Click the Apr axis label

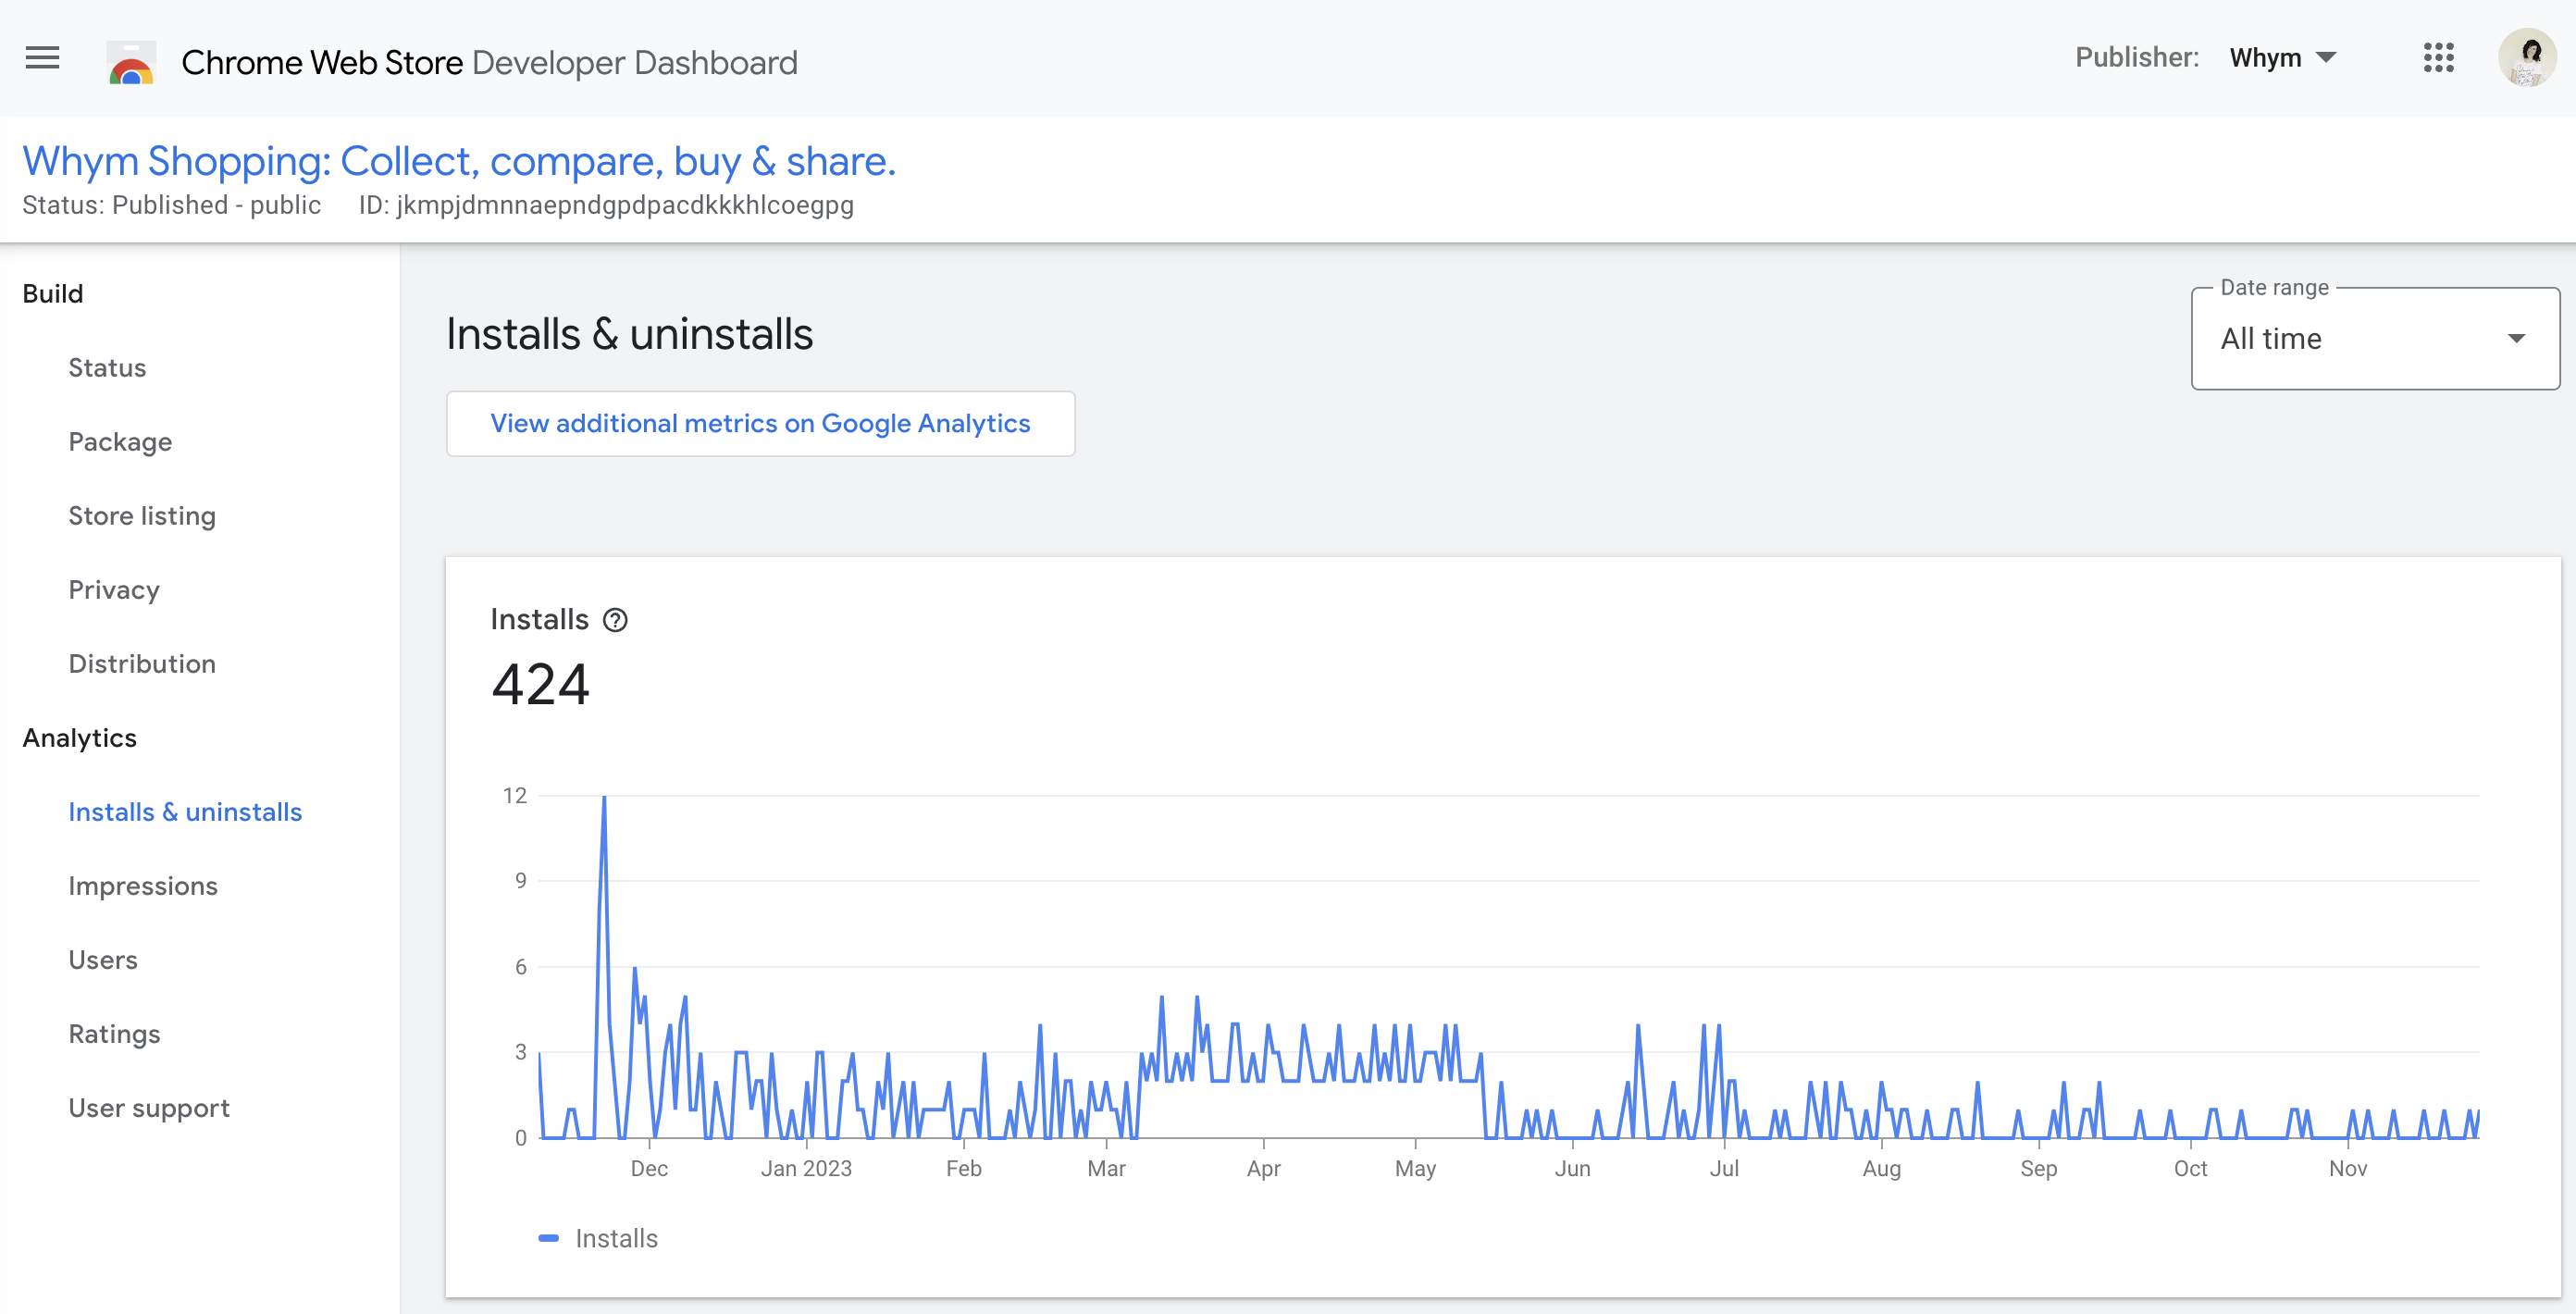click(x=1263, y=1168)
